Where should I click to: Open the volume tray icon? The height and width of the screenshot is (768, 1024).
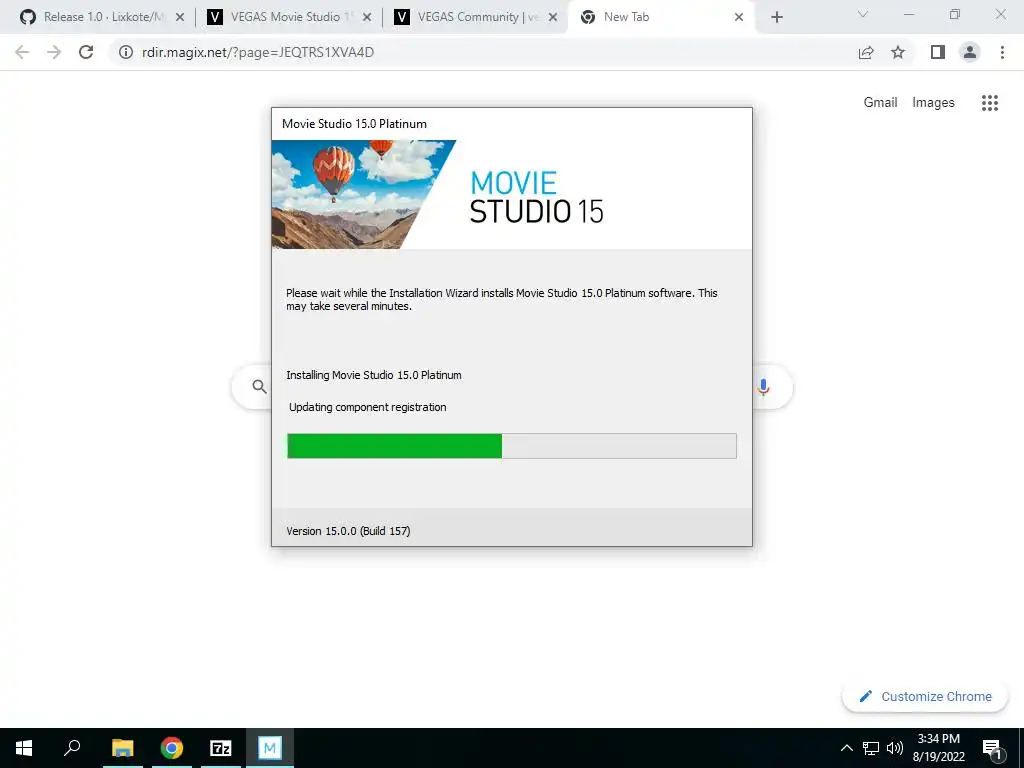[895, 748]
